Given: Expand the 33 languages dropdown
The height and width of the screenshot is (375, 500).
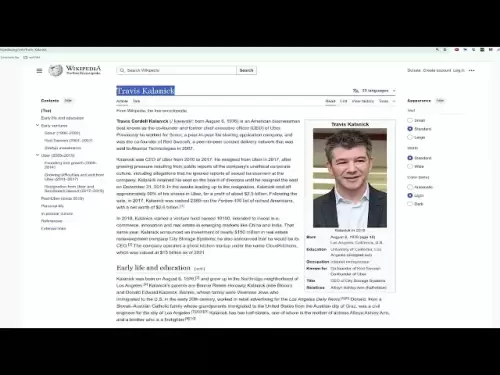Looking at the screenshot, I should pos(374,91).
